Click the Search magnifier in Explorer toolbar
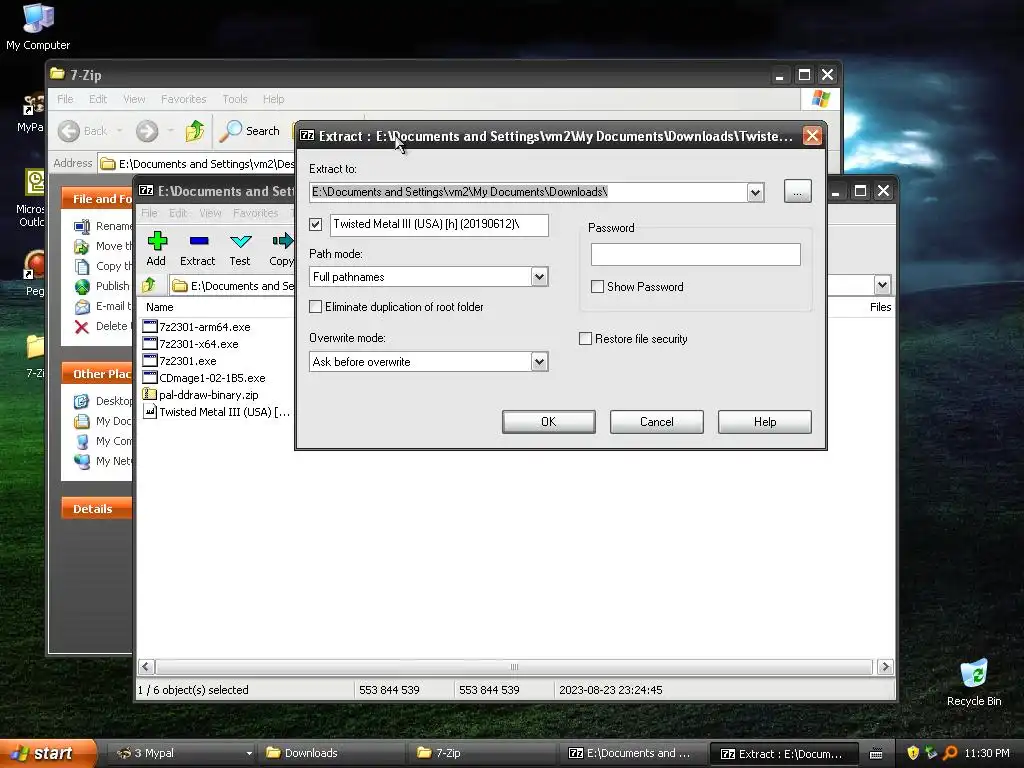 231,131
